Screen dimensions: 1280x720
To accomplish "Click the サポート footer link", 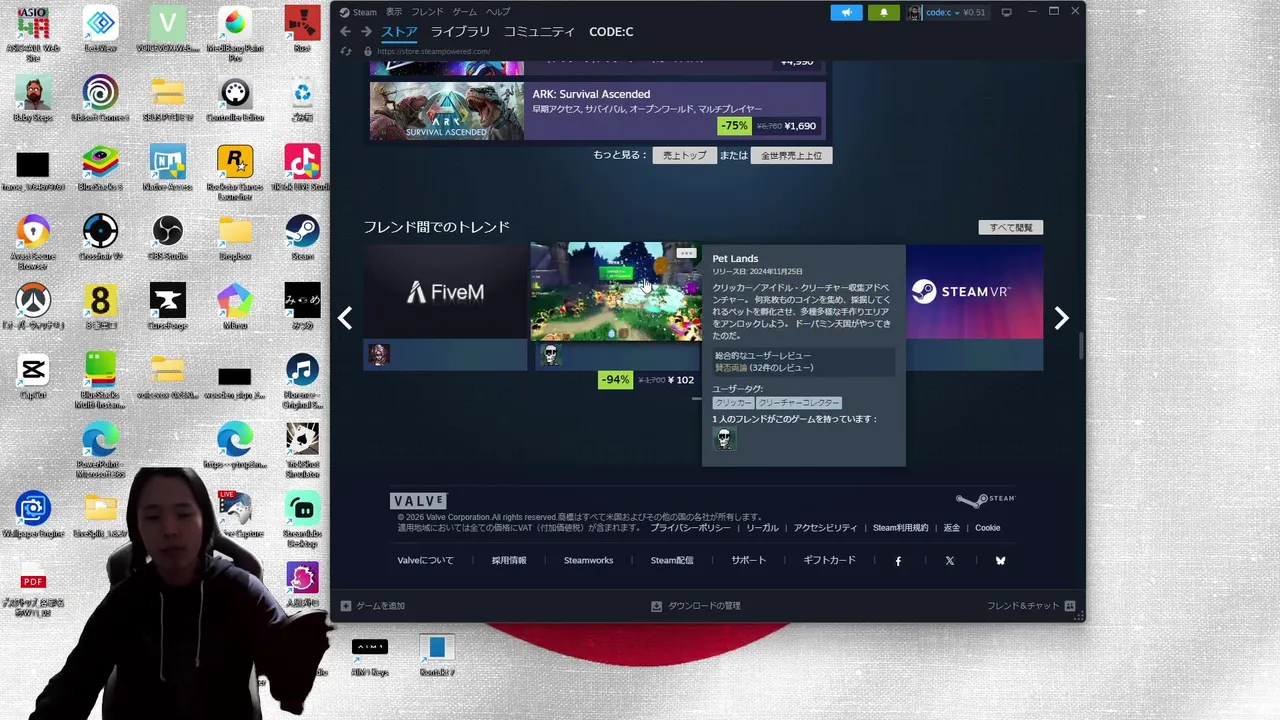I will (x=748, y=561).
